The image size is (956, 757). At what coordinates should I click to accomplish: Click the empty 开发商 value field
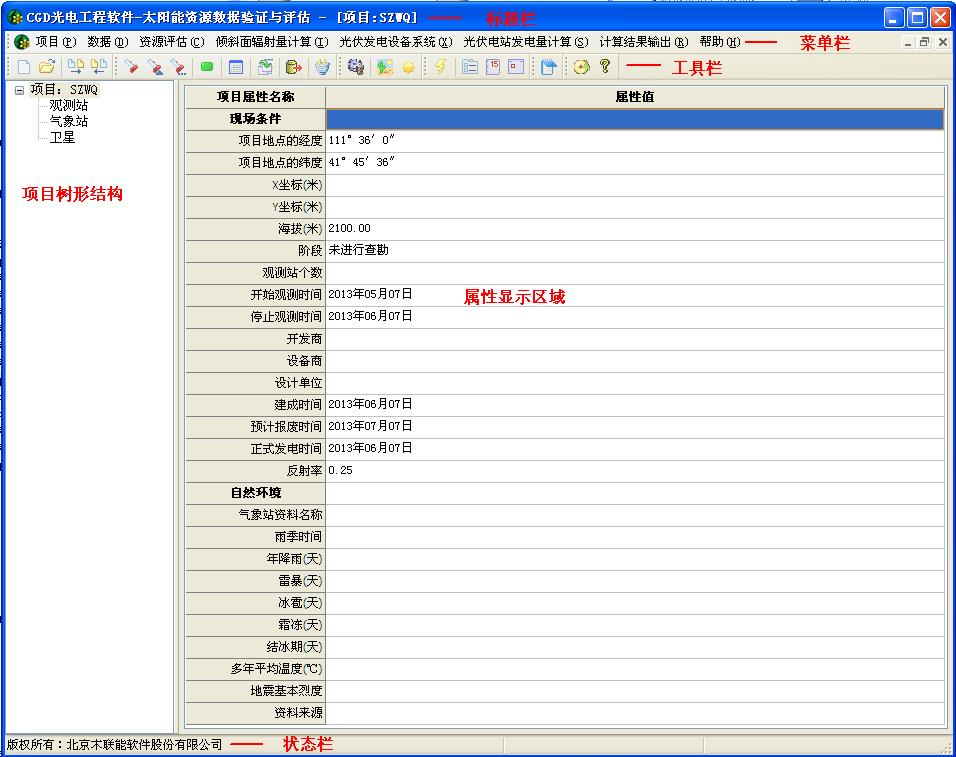click(635, 339)
